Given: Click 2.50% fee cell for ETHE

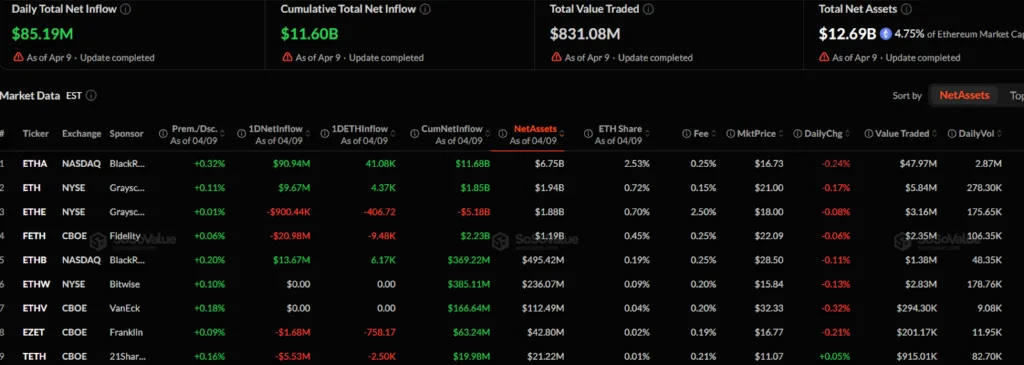Looking at the screenshot, I should click(703, 212).
